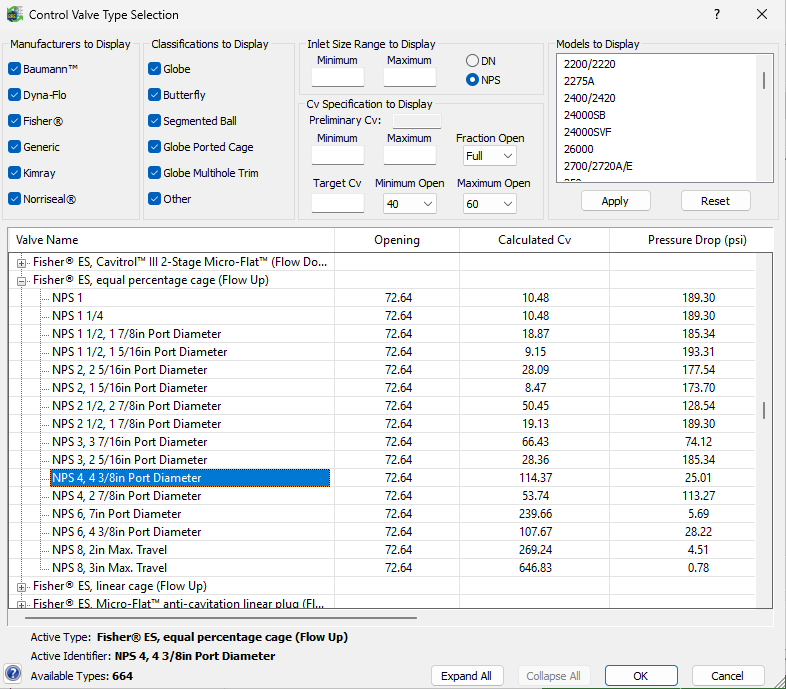Image resolution: width=786 pixels, height=689 pixels.
Task: Click the blue help icon at bottom left
Action: 13,673
